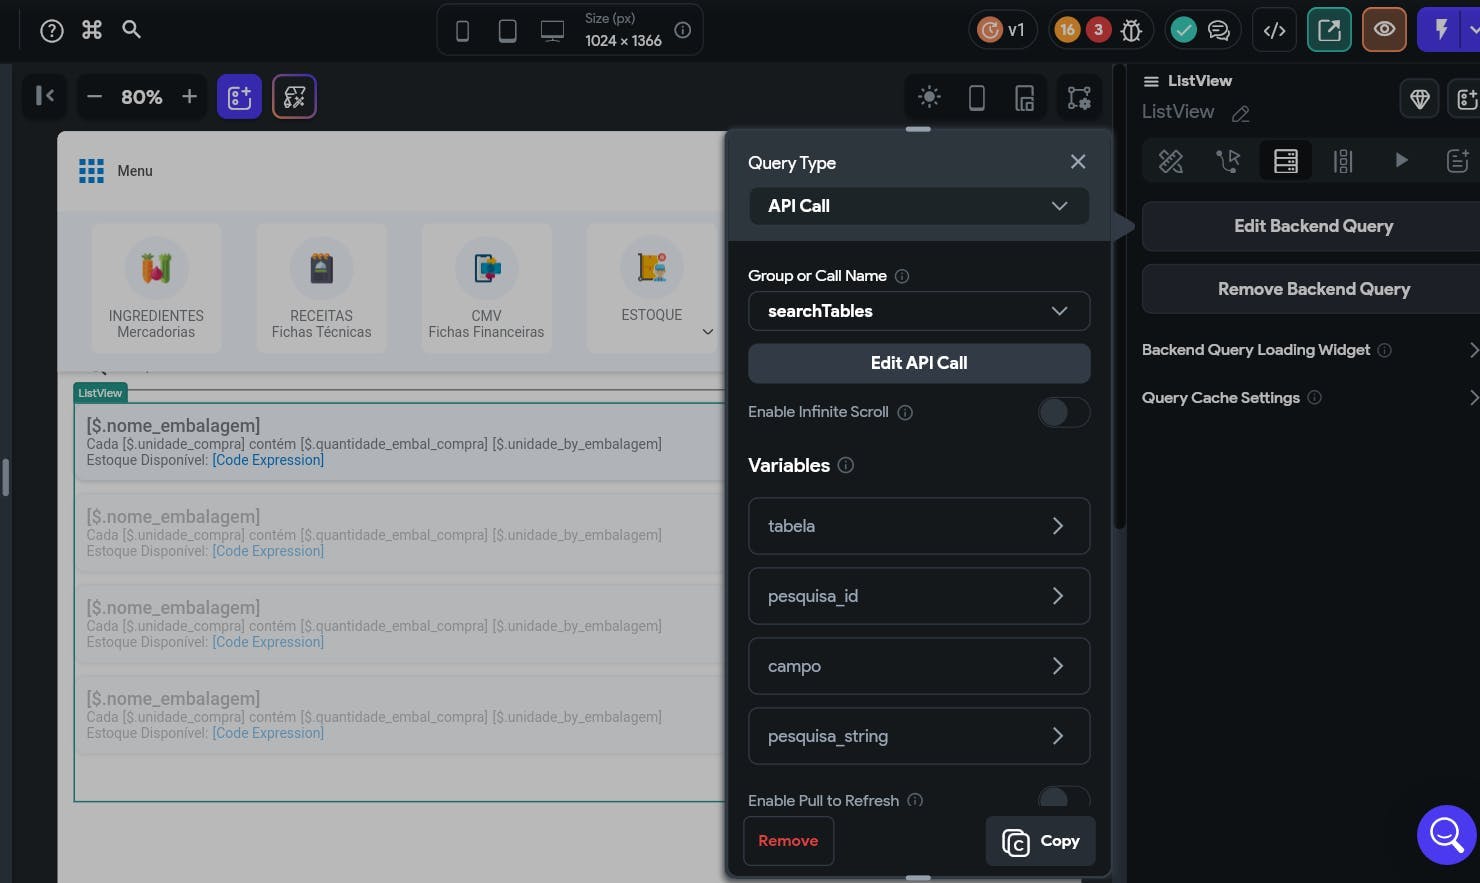The image size is (1480, 883).
Task: Toggle light mode sun icon on canvas
Action: point(929,97)
